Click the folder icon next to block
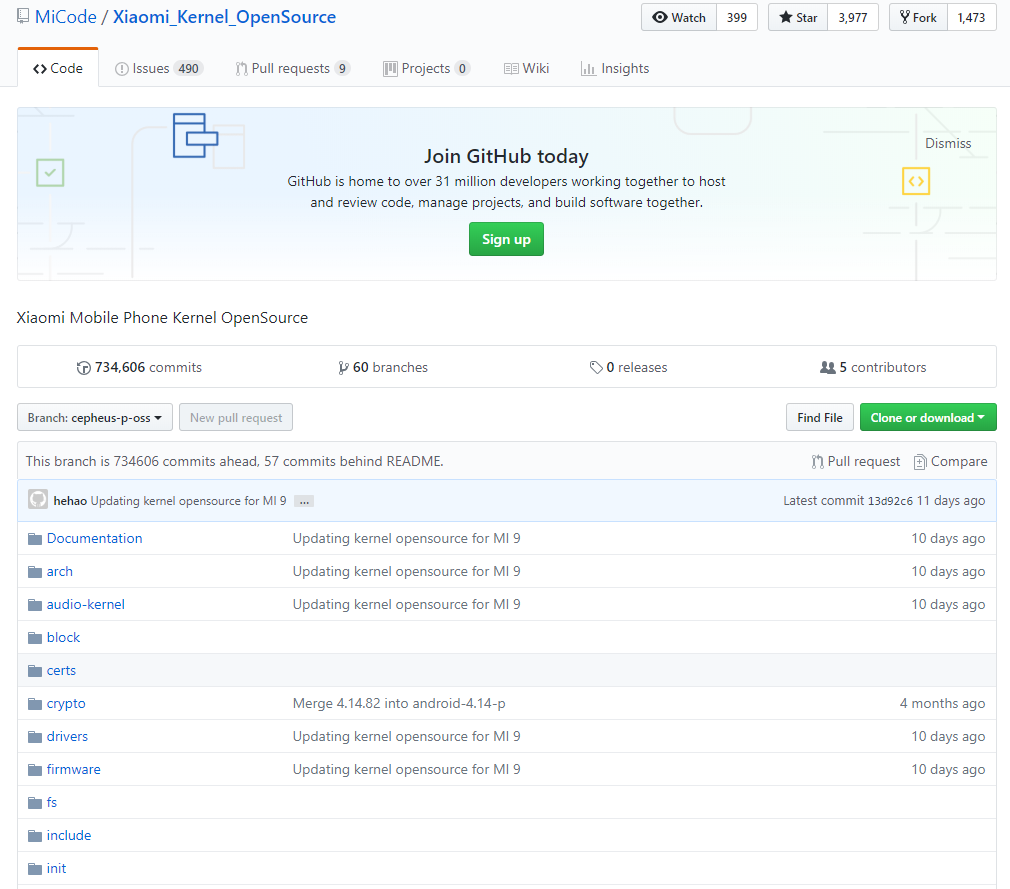This screenshot has width=1010, height=889. click(35, 638)
